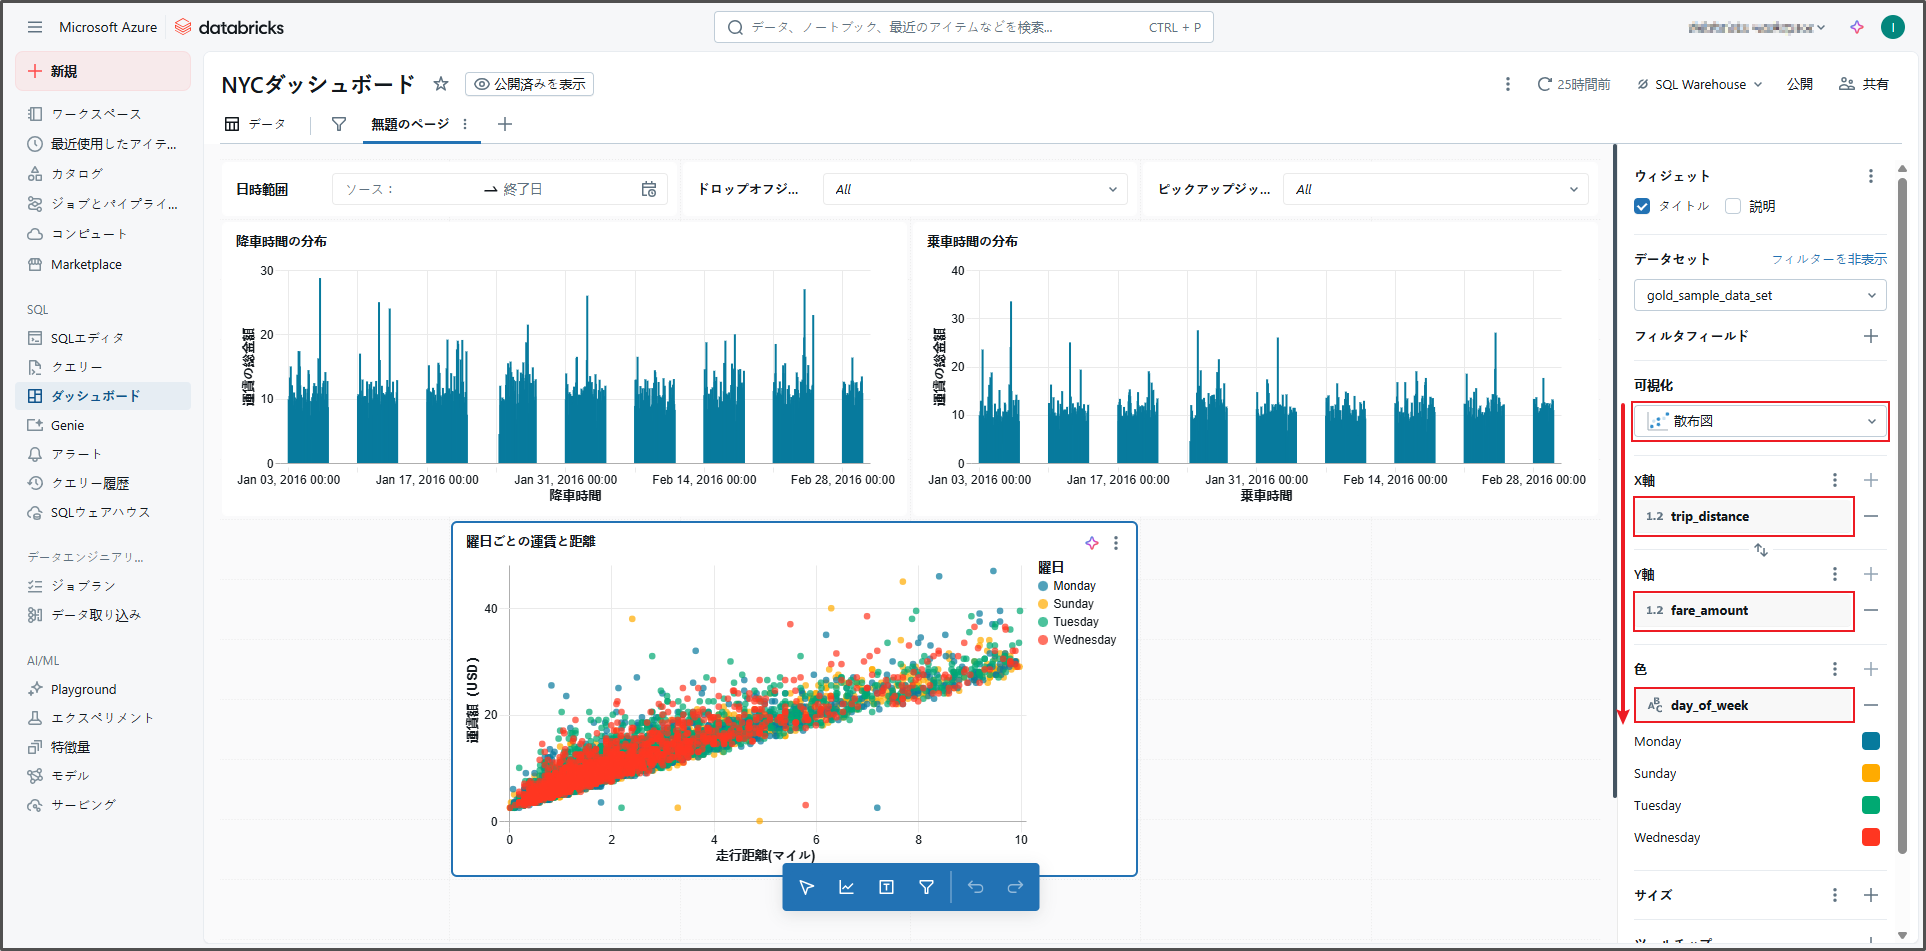Click the add filter tool in bottom toolbar

(926, 887)
